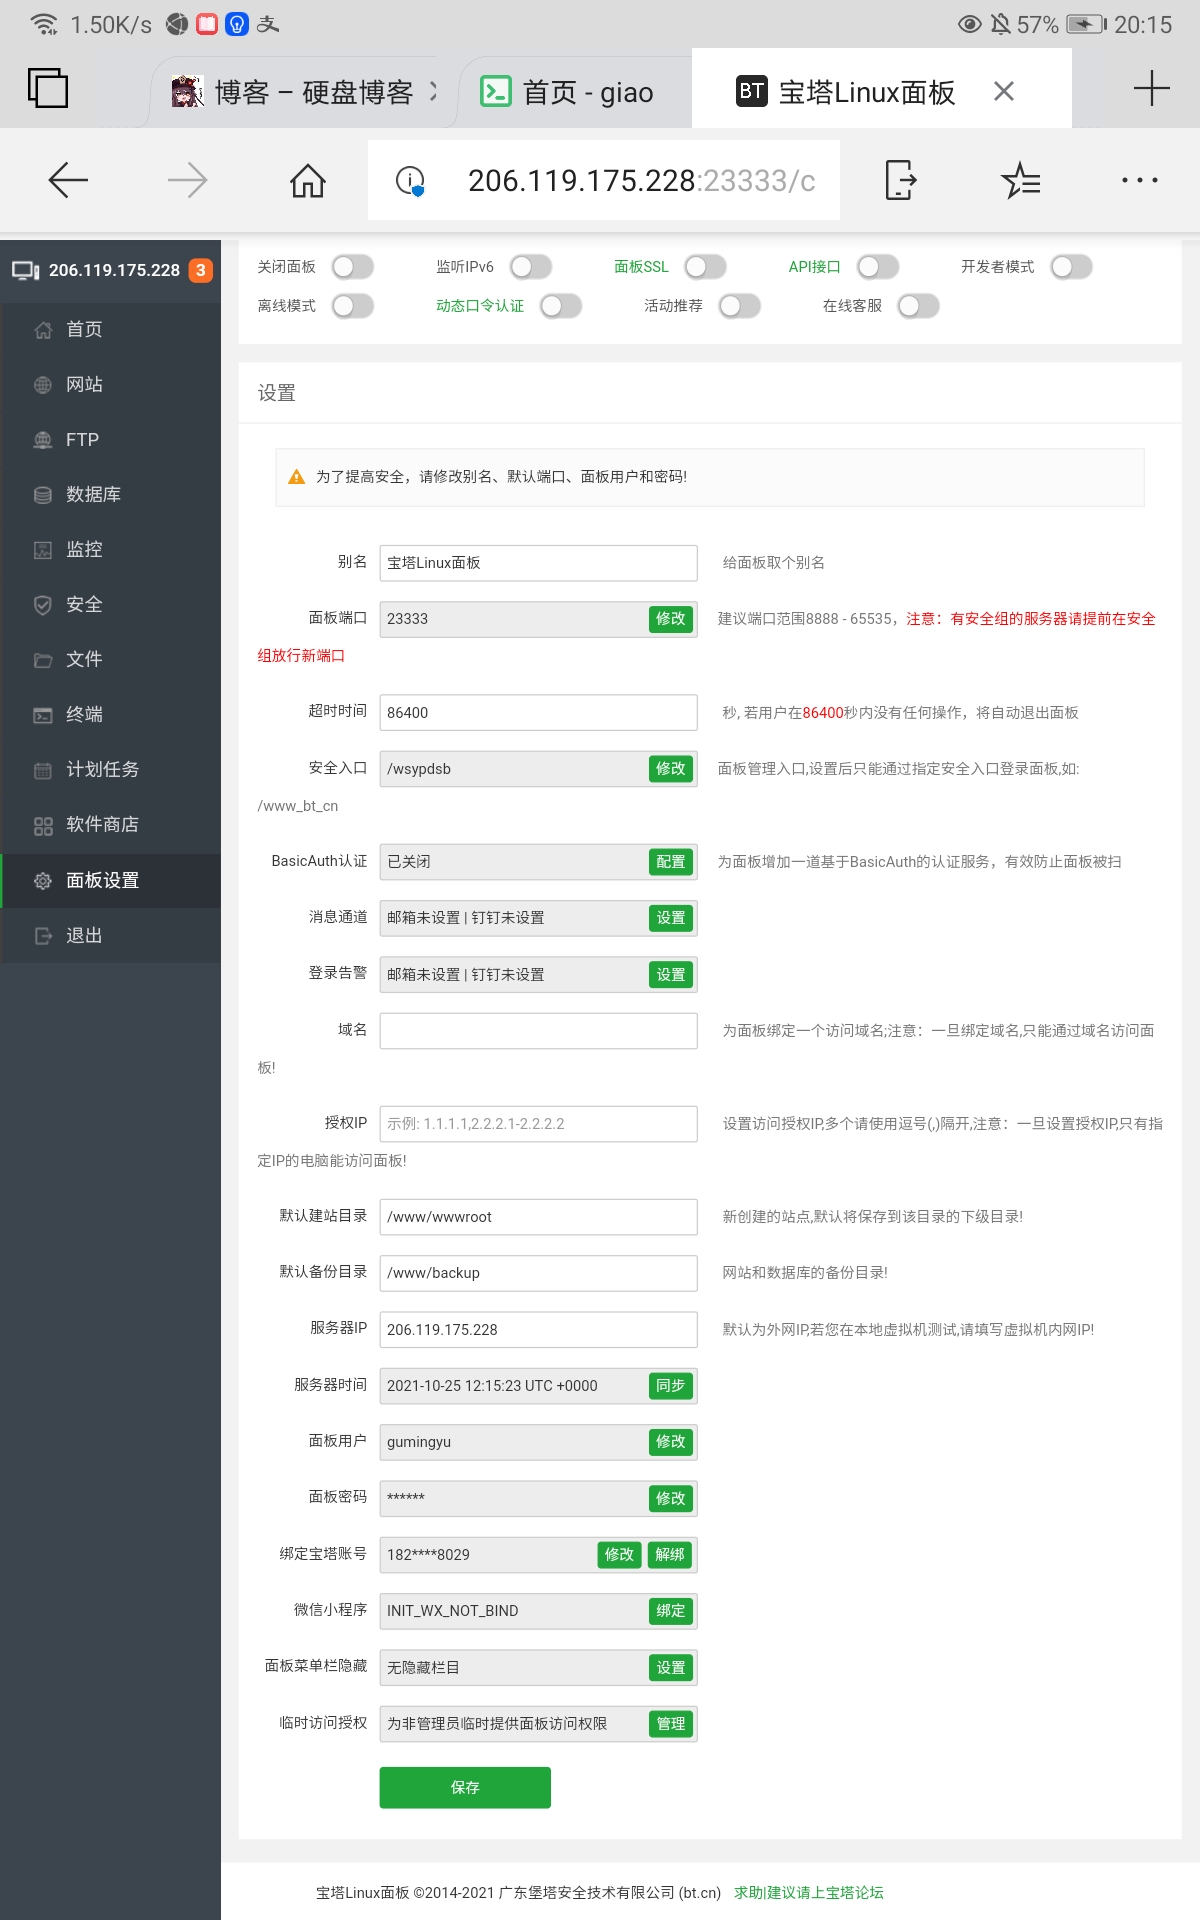Image resolution: width=1200 pixels, height=1920 pixels.
Task: Open the notification badge showing 3
Action: pyautogui.click(x=200, y=270)
